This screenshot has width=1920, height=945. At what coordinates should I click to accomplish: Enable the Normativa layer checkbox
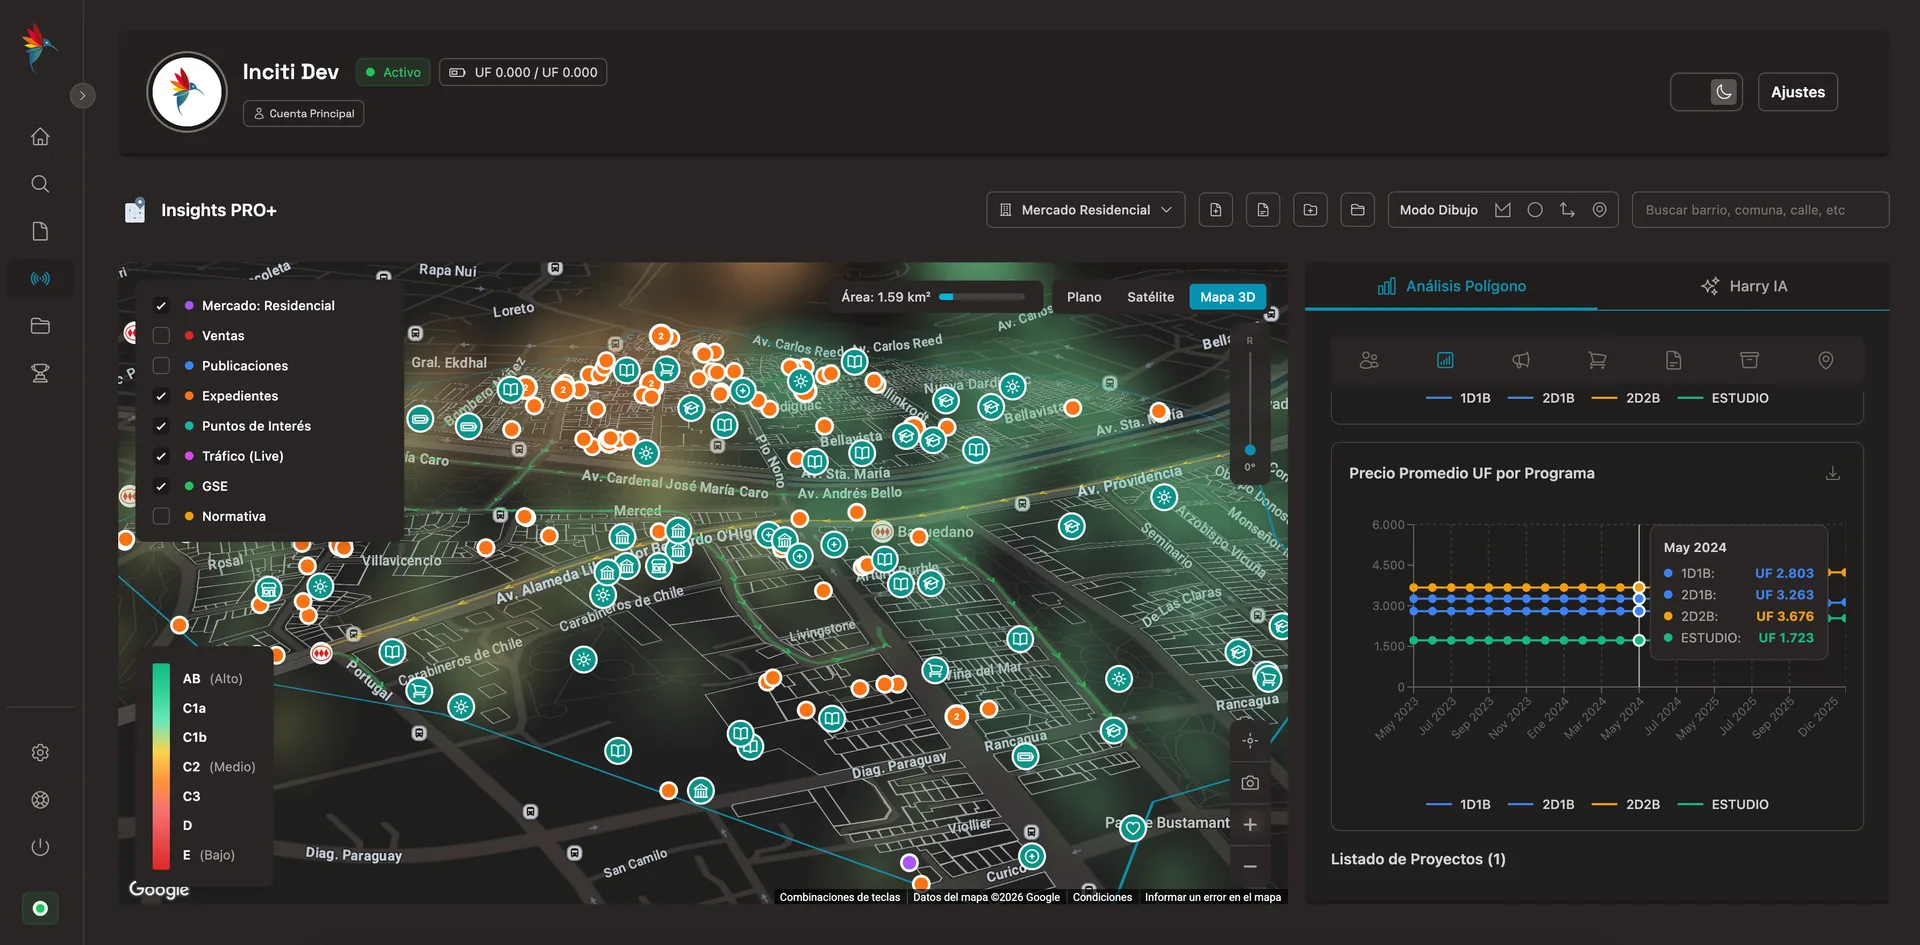point(161,516)
